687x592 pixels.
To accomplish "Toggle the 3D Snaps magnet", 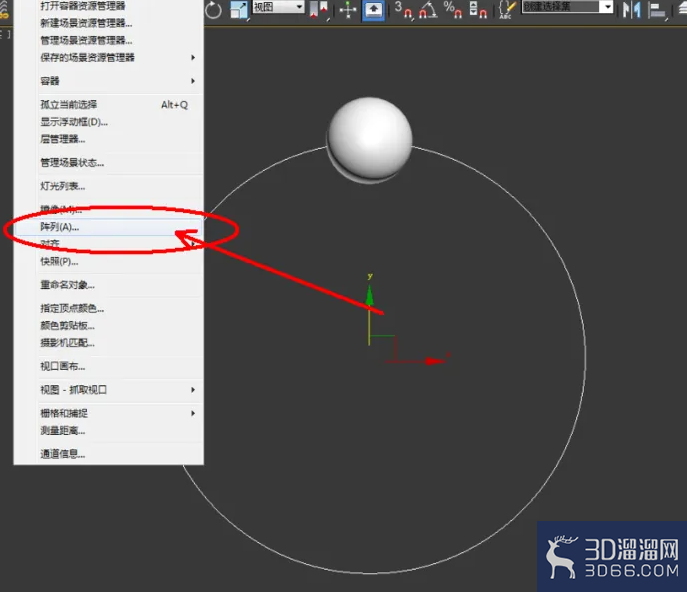I will click(x=403, y=10).
